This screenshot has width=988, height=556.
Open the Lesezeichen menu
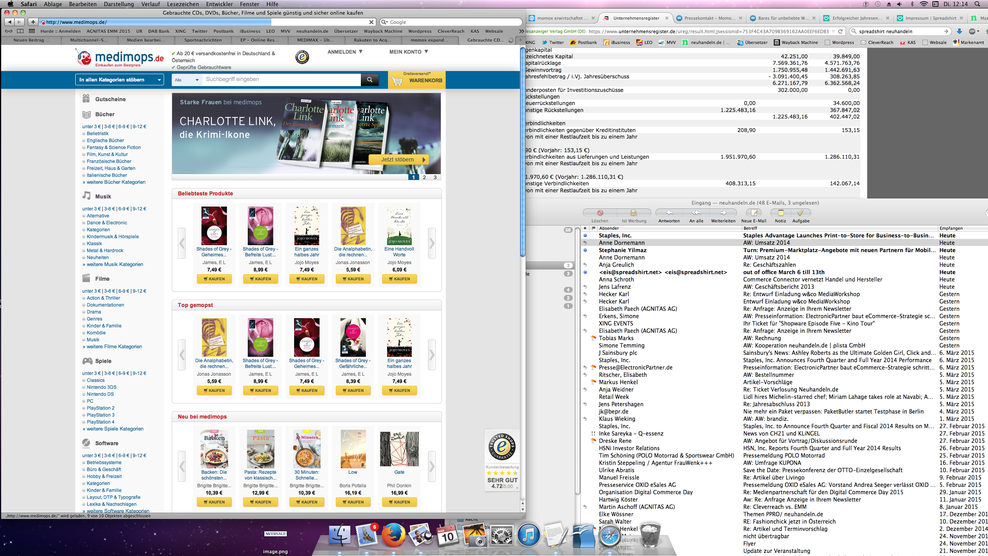point(182,4)
